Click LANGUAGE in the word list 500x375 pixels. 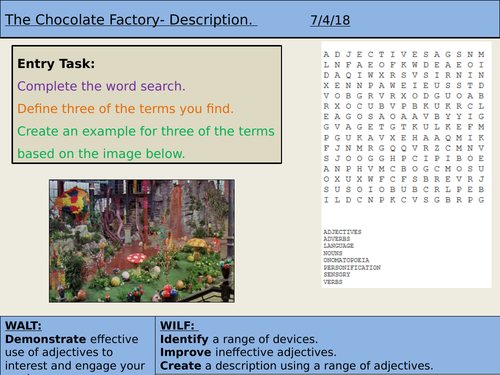(x=338, y=246)
